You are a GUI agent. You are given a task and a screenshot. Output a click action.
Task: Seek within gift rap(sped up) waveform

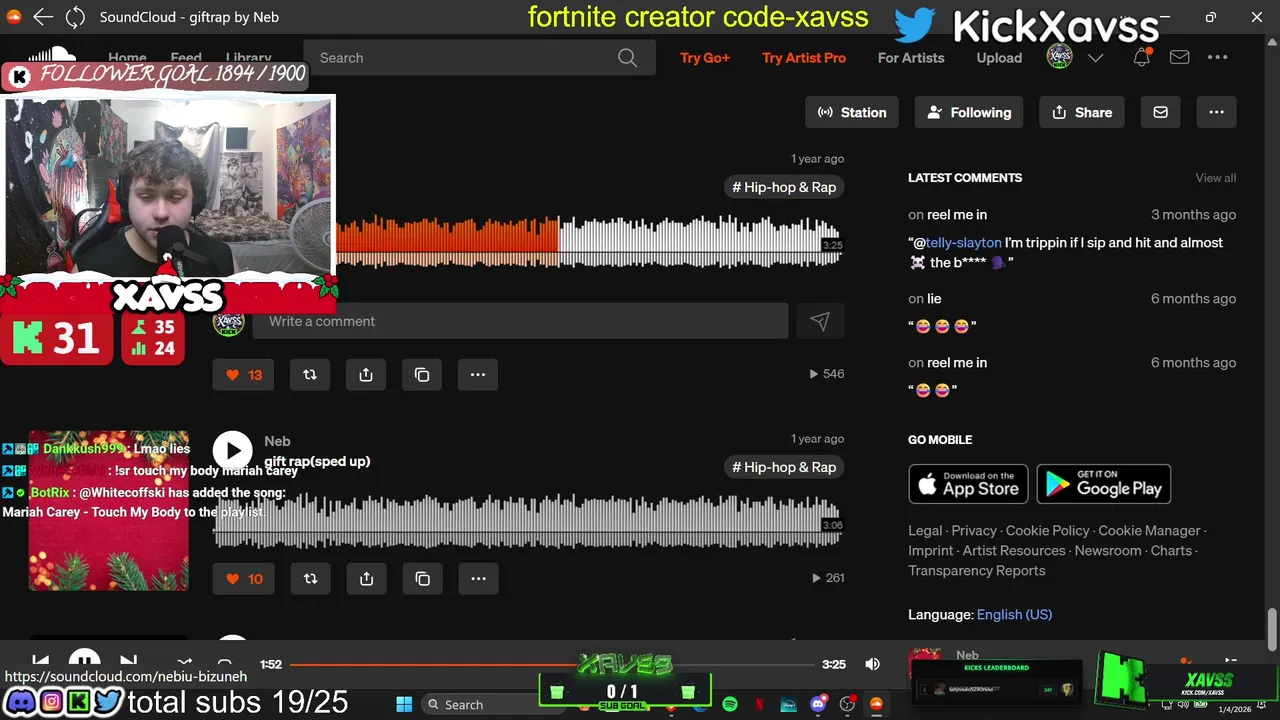[528, 521]
